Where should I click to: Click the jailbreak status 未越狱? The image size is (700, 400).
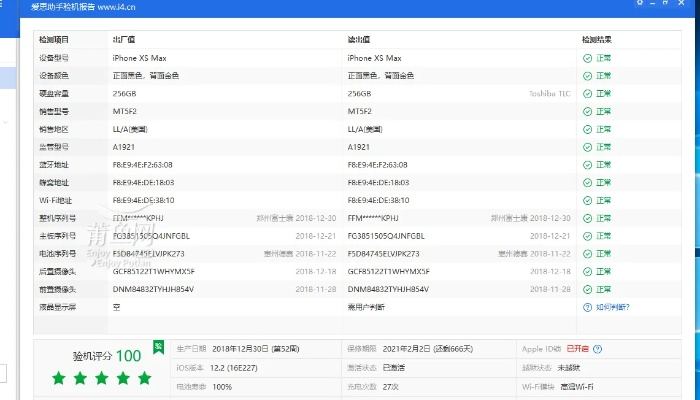(x=568, y=368)
